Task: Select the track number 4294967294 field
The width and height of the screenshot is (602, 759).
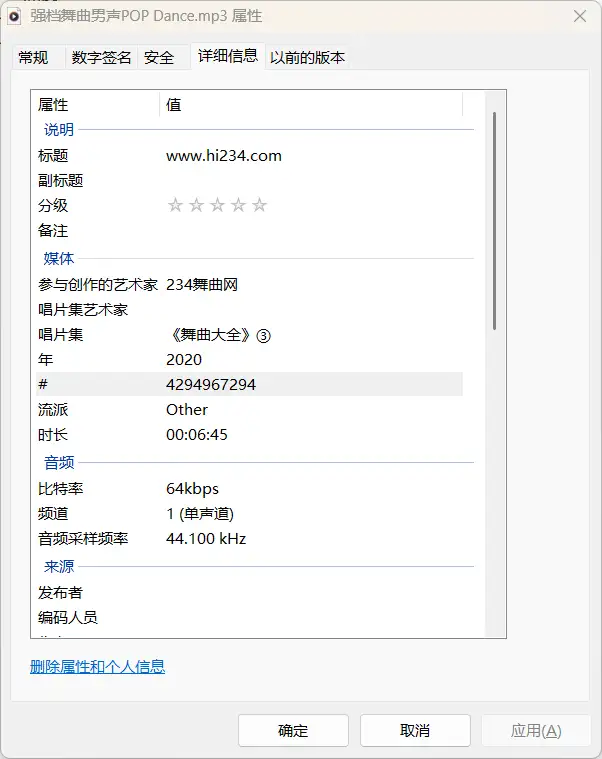Action: pos(211,385)
